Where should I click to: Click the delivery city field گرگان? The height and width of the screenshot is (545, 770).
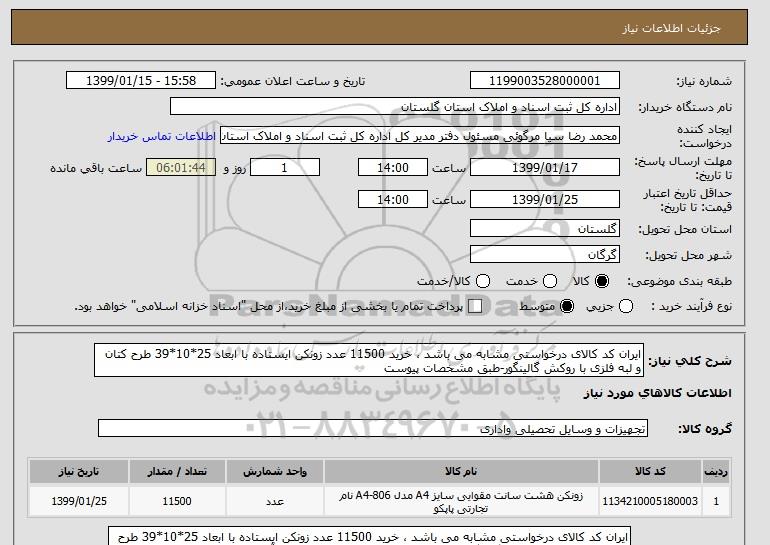[545, 254]
